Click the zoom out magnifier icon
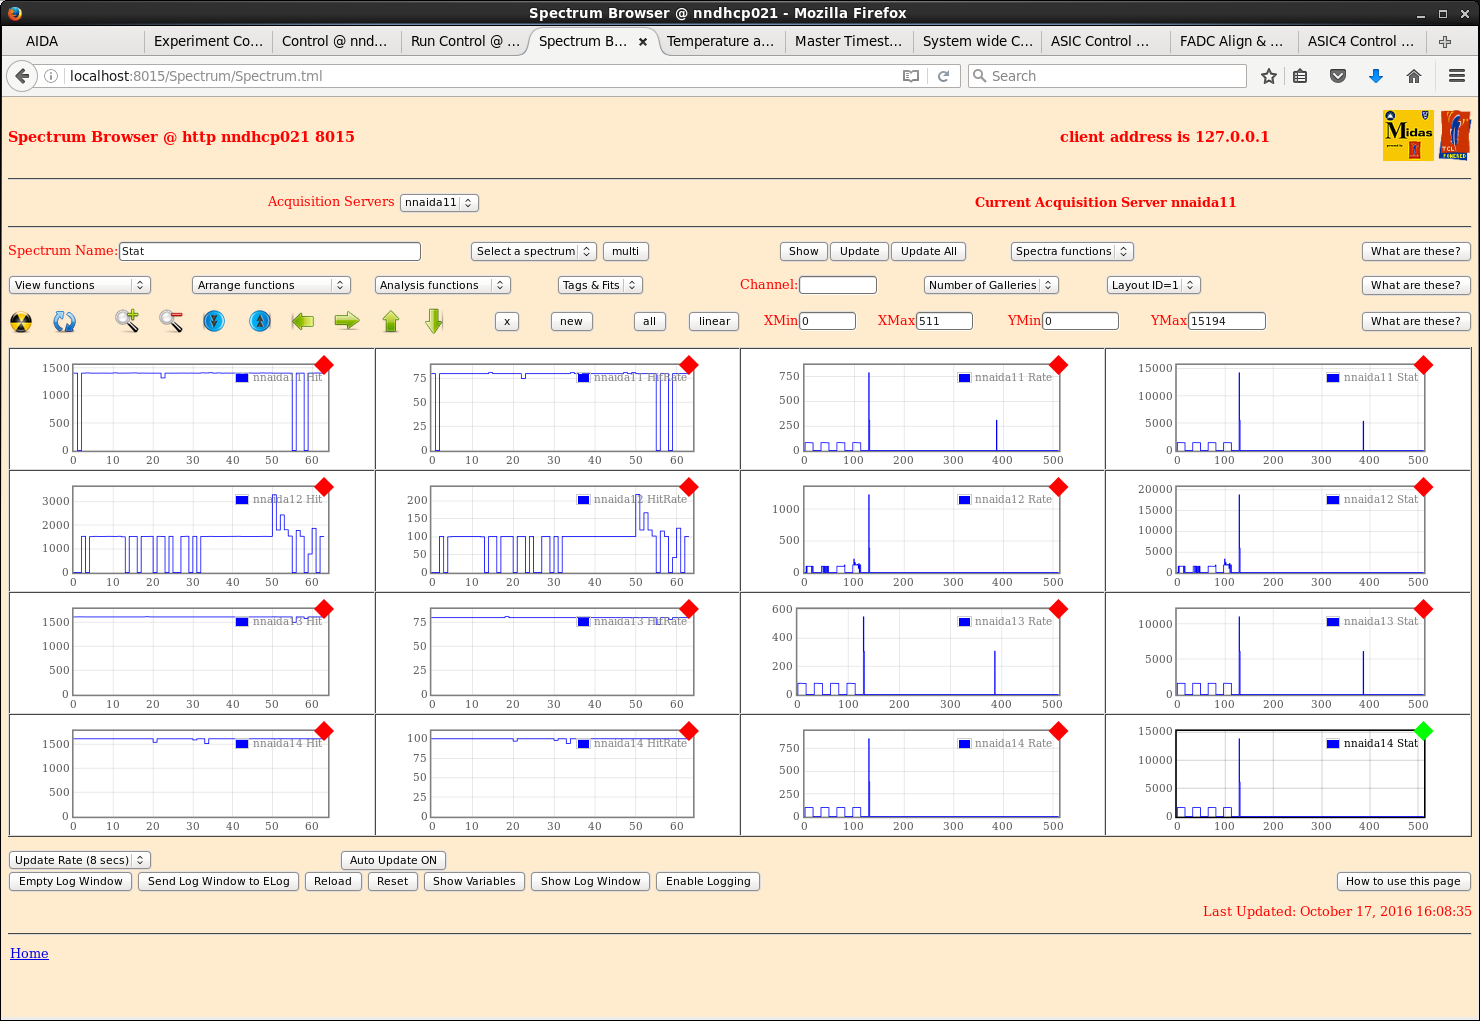The width and height of the screenshot is (1480, 1021). (x=171, y=321)
